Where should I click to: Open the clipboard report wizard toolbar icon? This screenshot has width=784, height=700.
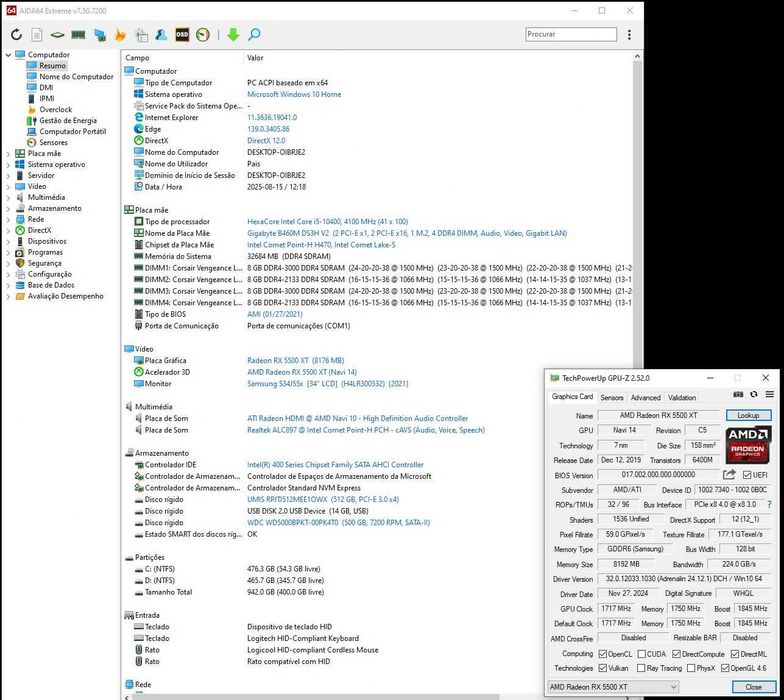[x=142, y=34]
